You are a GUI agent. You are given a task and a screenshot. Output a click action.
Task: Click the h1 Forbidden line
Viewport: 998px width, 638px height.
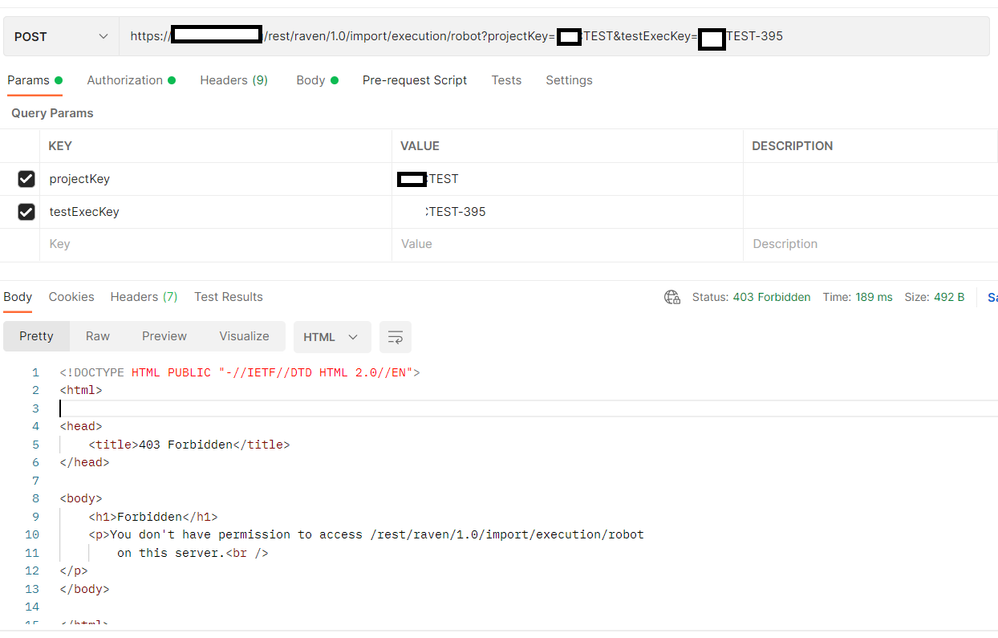pyautogui.click(x=153, y=516)
